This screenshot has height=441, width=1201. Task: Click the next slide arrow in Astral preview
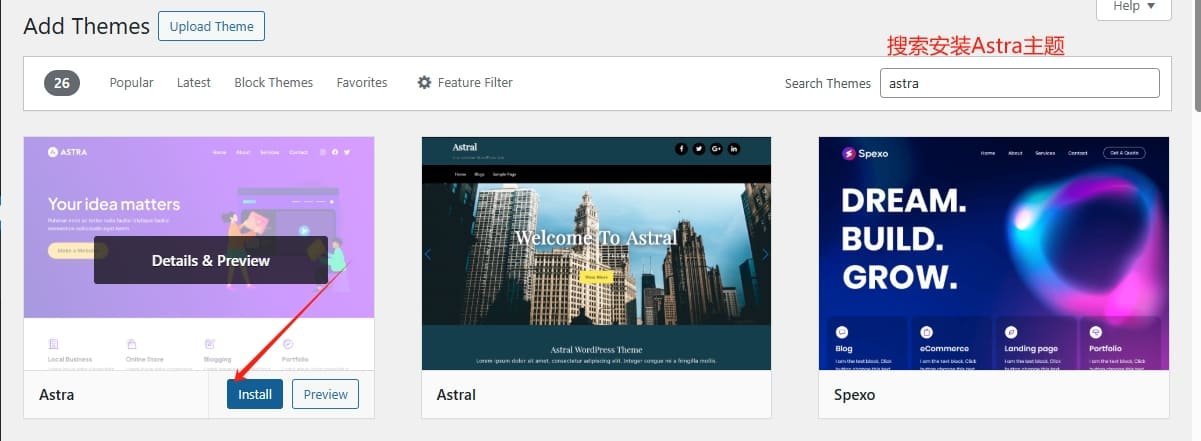pos(765,254)
